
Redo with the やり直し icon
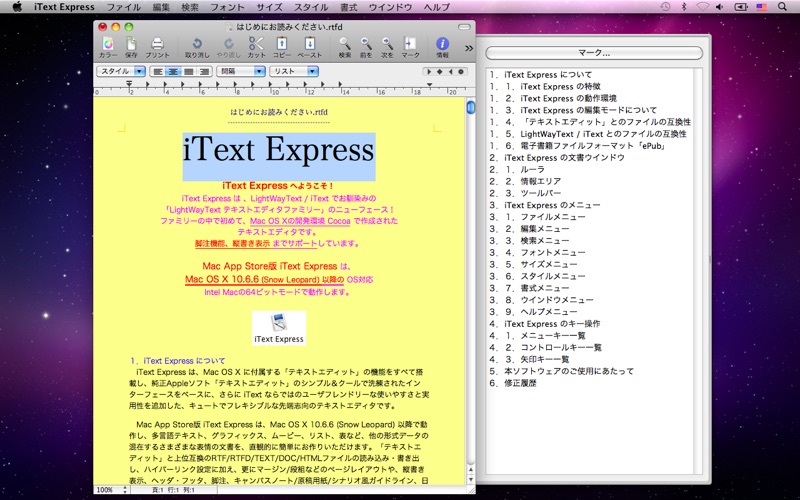[228, 47]
